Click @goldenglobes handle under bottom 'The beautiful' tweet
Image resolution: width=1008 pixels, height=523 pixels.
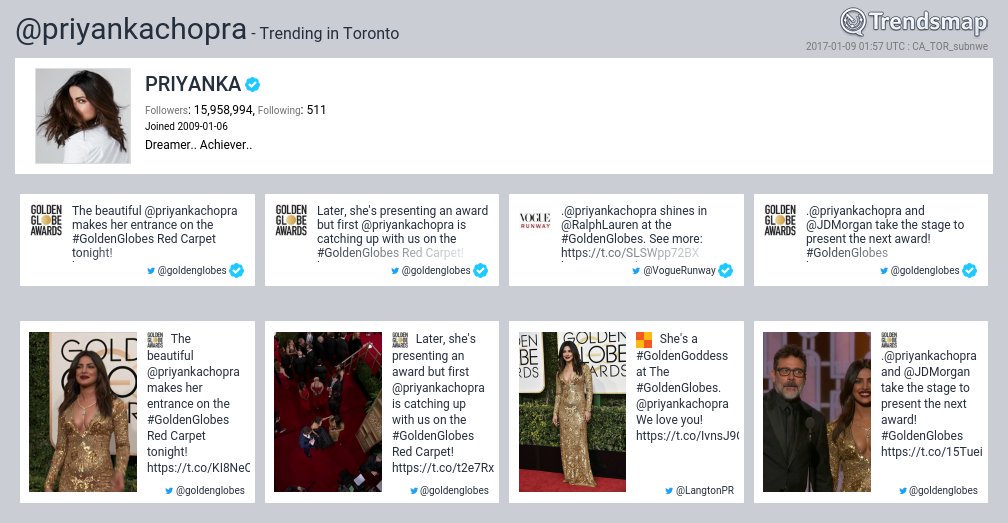tap(210, 490)
